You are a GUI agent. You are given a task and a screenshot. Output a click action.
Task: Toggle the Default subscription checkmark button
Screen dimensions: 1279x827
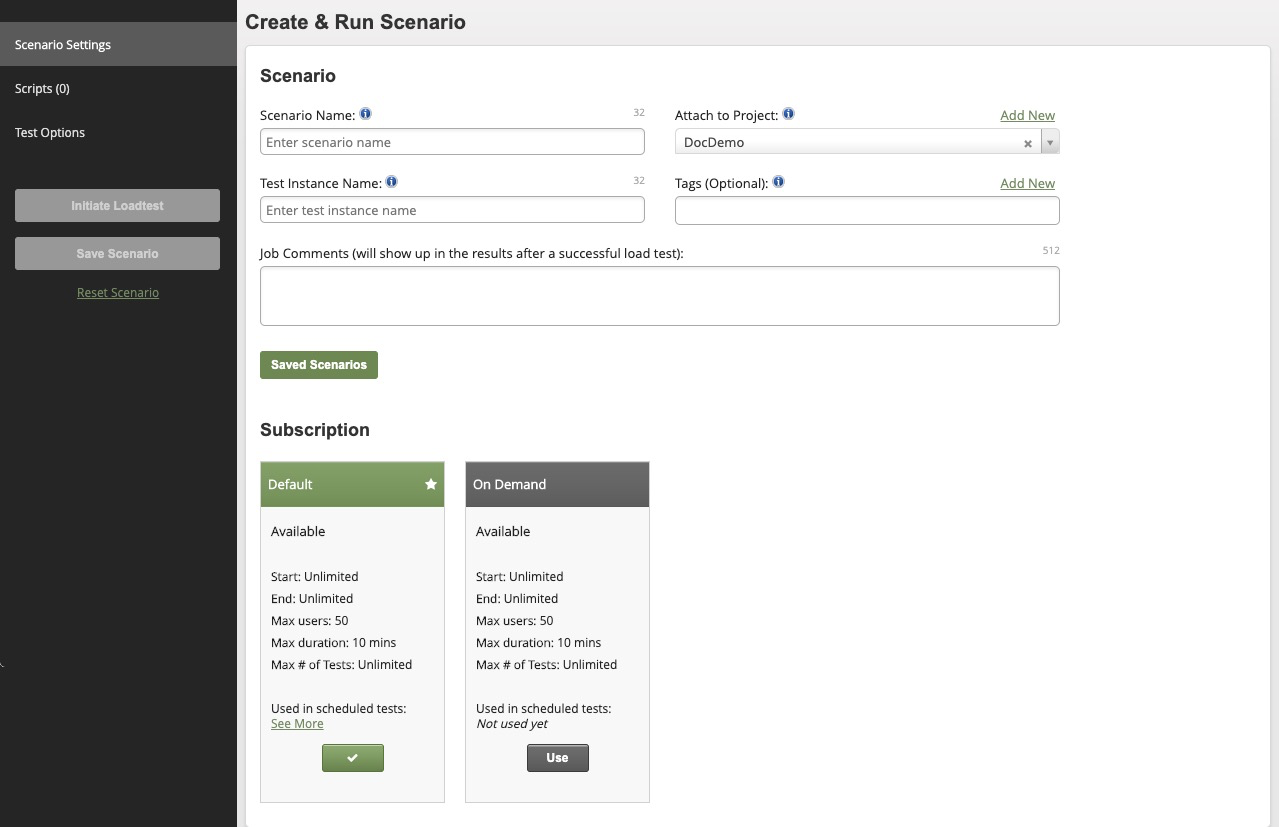[352, 758]
